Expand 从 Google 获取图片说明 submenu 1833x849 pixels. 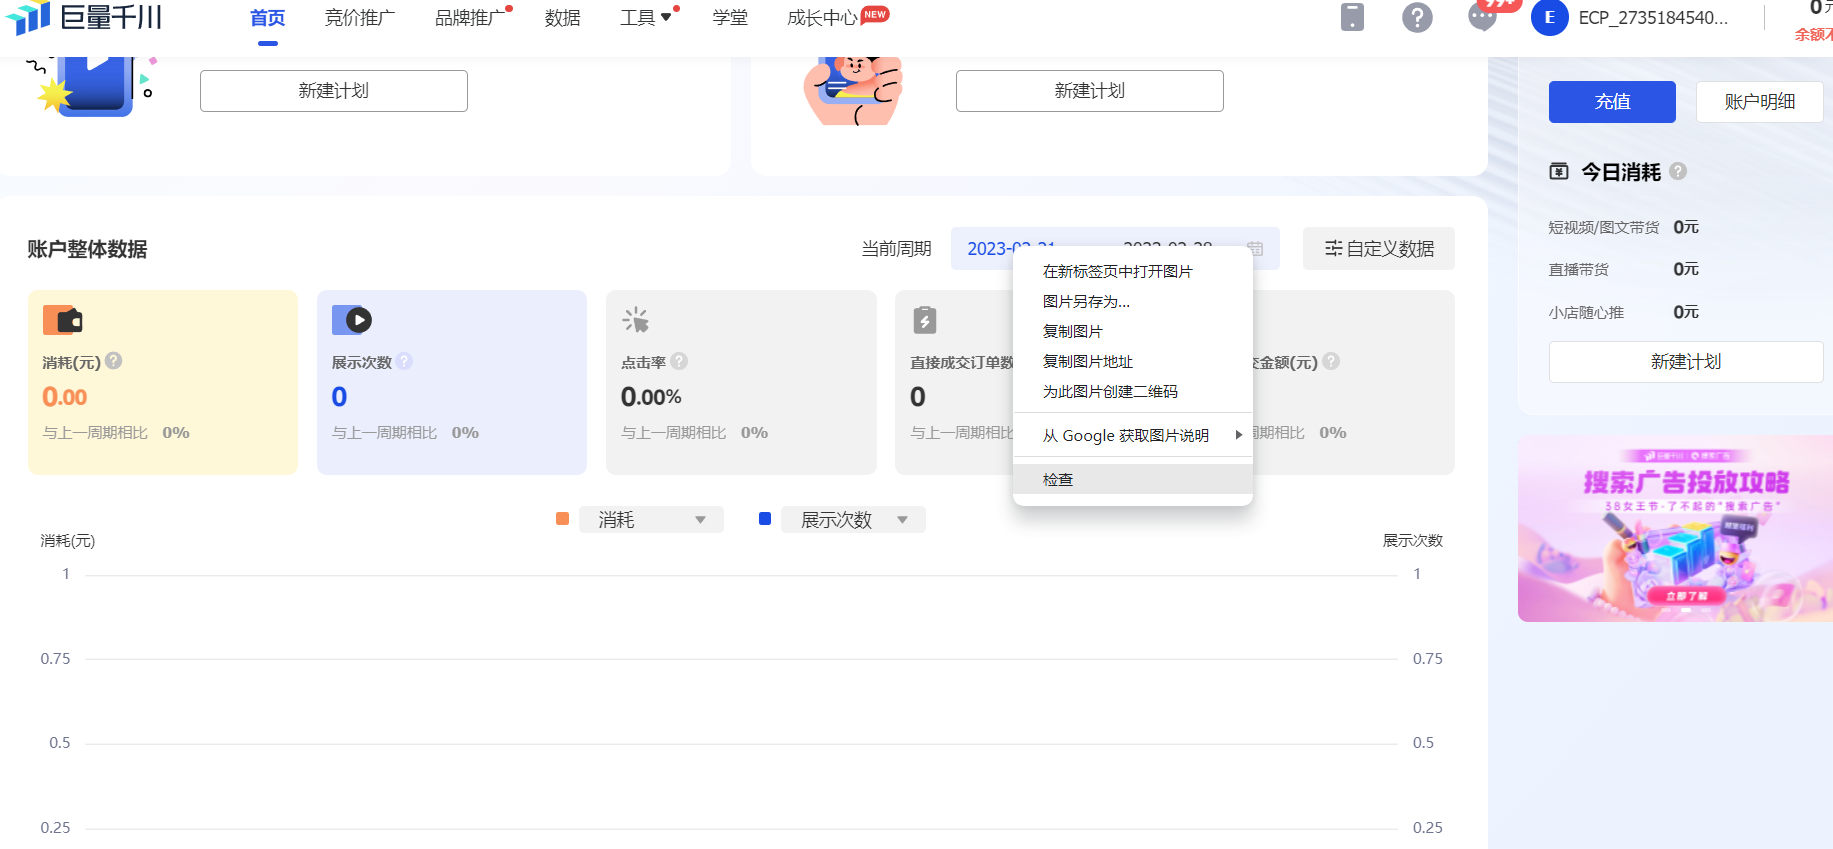coord(1132,435)
